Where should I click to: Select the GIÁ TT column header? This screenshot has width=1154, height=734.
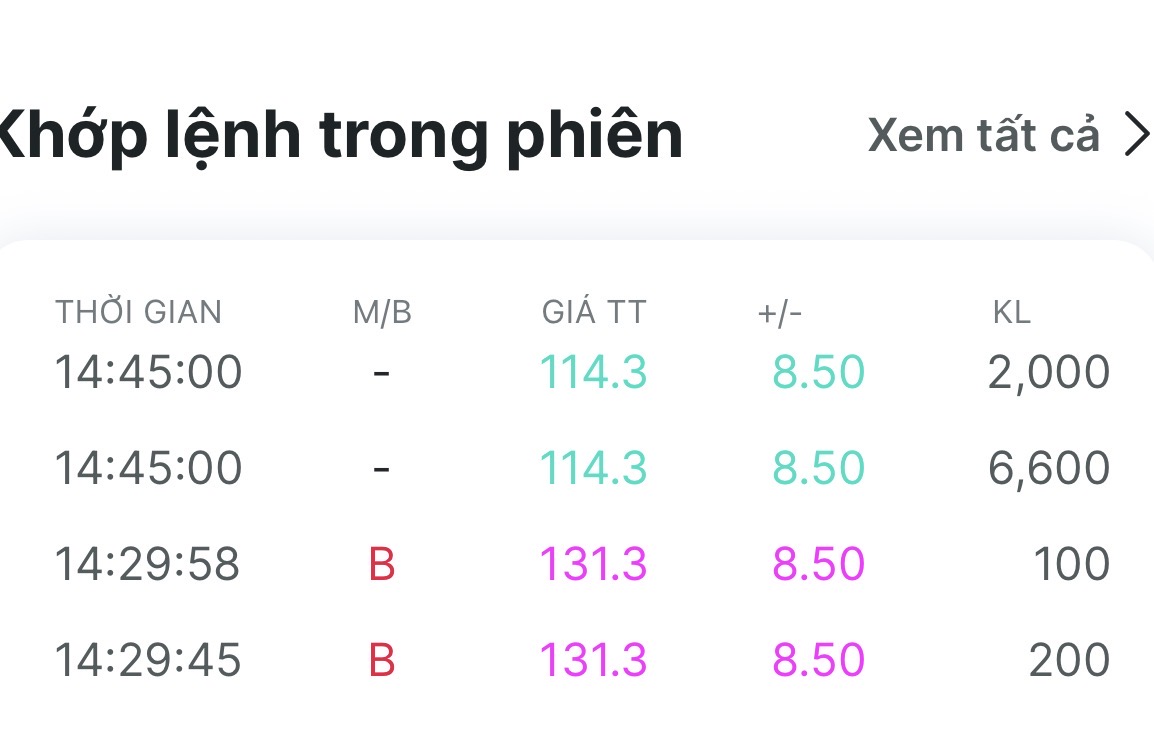594,313
